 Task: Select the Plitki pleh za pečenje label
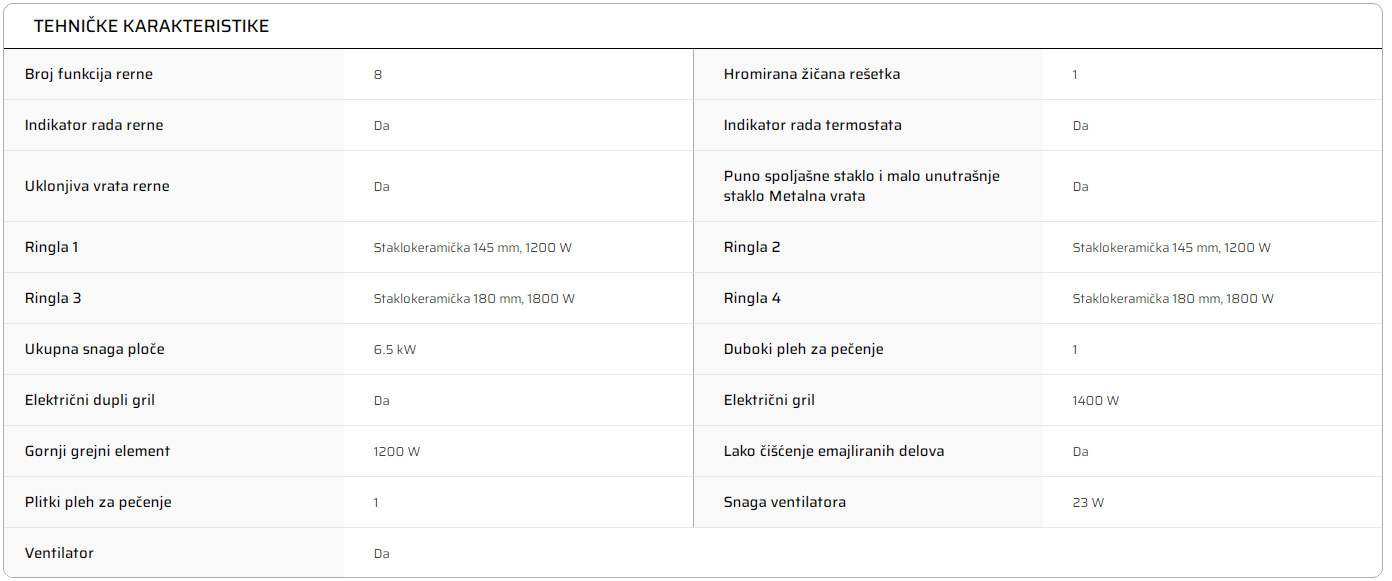pos(98,502)
